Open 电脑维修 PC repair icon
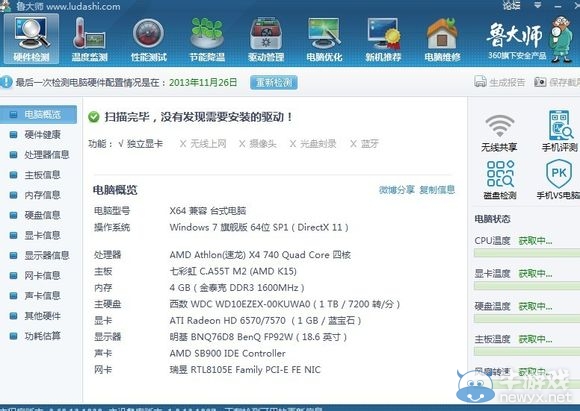The height and width of the screenshot is (411, 580). pos(442,39)
